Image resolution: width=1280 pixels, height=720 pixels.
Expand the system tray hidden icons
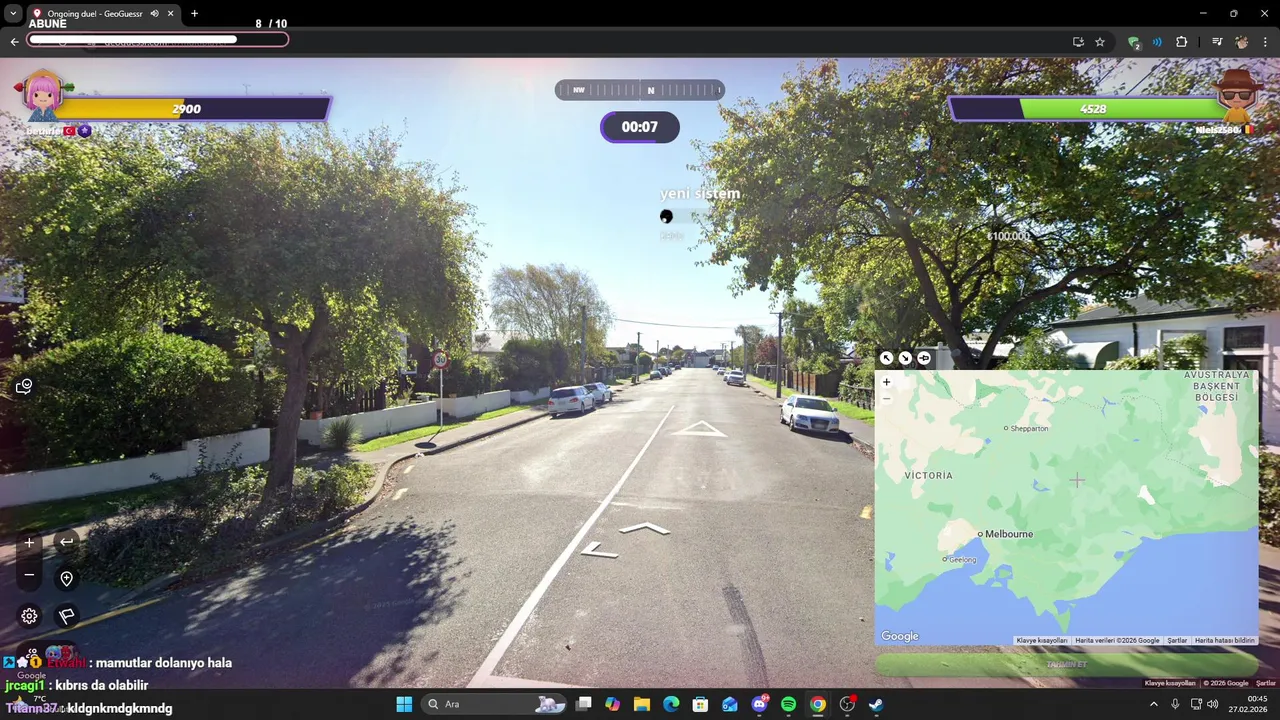pyautogui.click(x=1153, y=704)
